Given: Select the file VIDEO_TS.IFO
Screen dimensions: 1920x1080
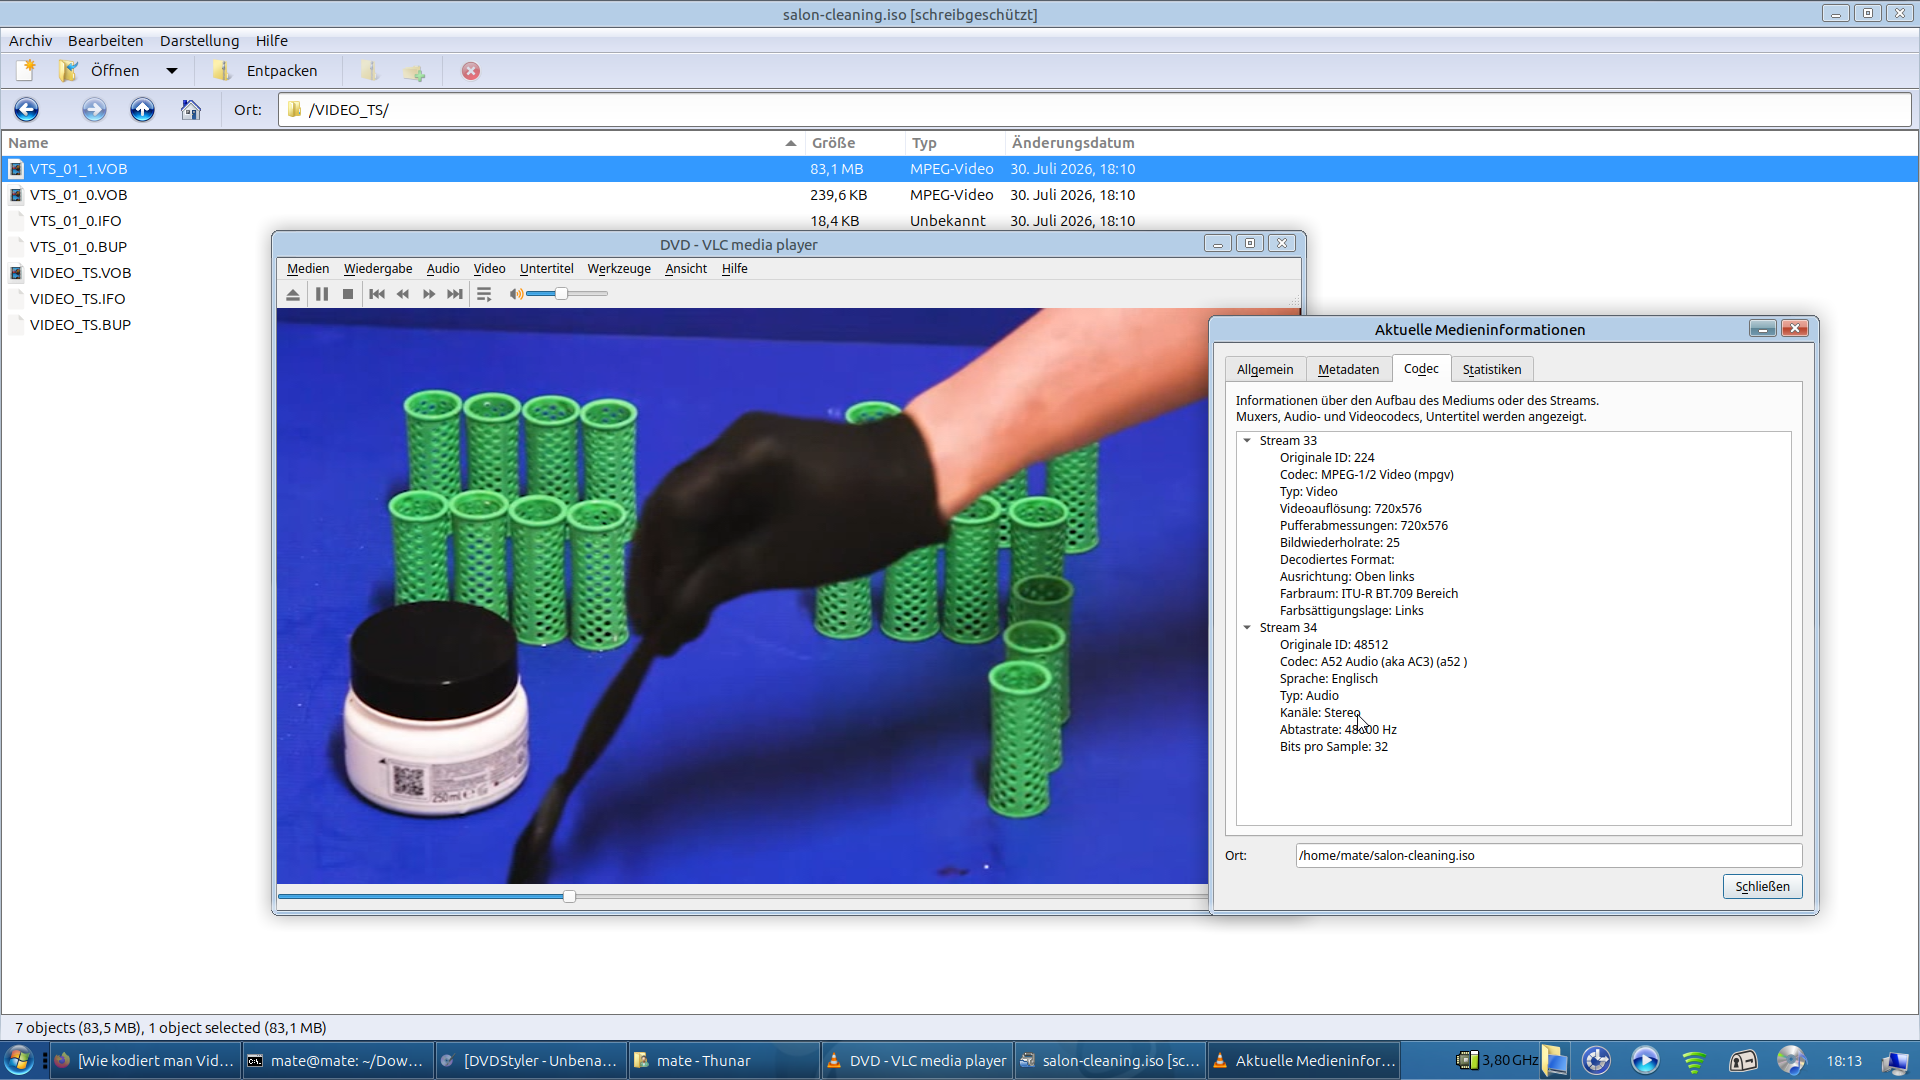Looking at the screenshot, I should [x=77, y=299].
